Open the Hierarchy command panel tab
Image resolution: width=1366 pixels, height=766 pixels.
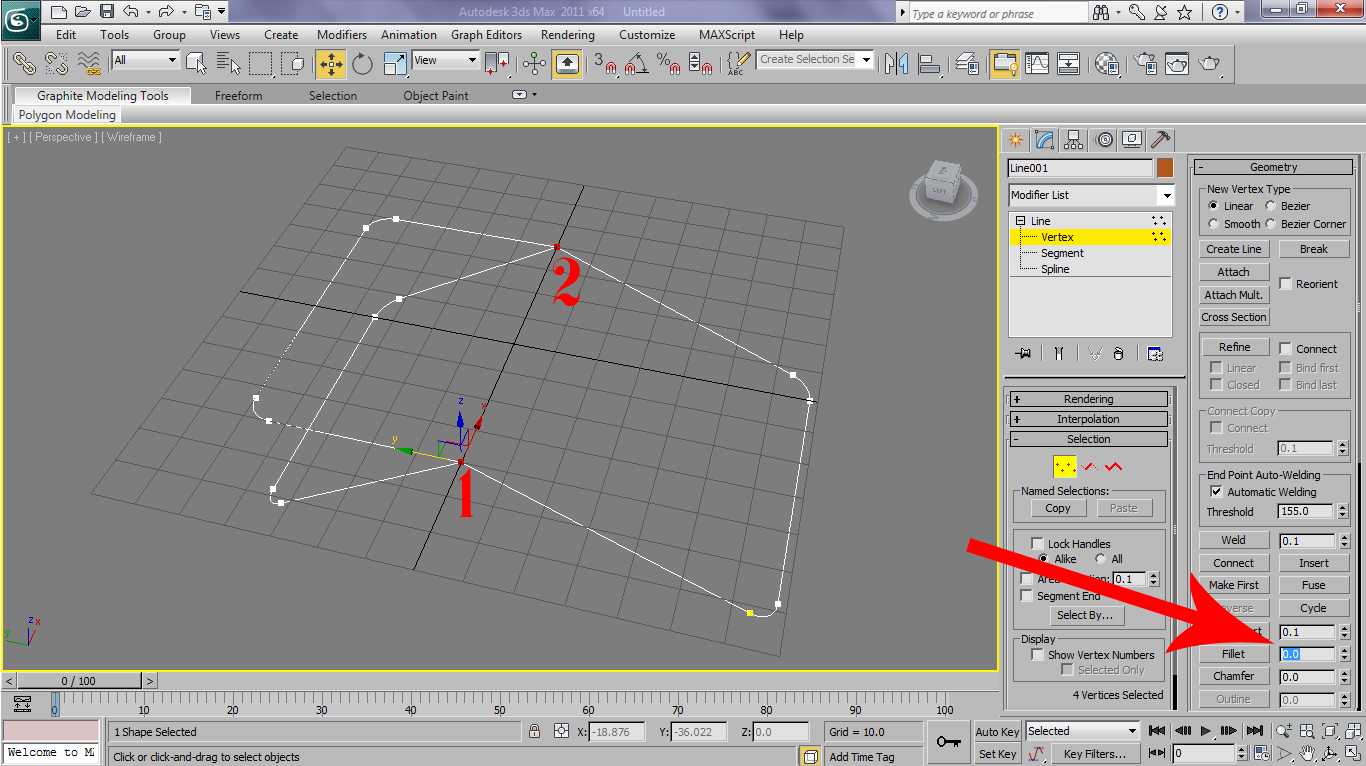(1074, 139)
